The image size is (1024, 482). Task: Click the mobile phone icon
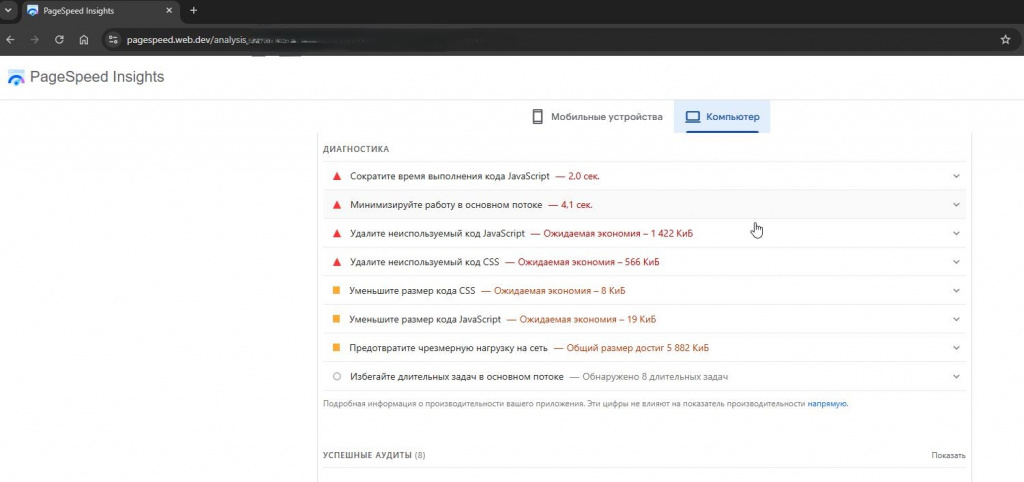pos(537,117)
